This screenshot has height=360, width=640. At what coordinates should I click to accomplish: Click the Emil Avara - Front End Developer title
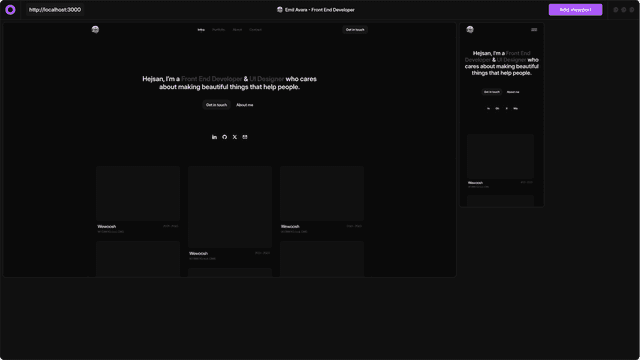click(x=320, y=10)
